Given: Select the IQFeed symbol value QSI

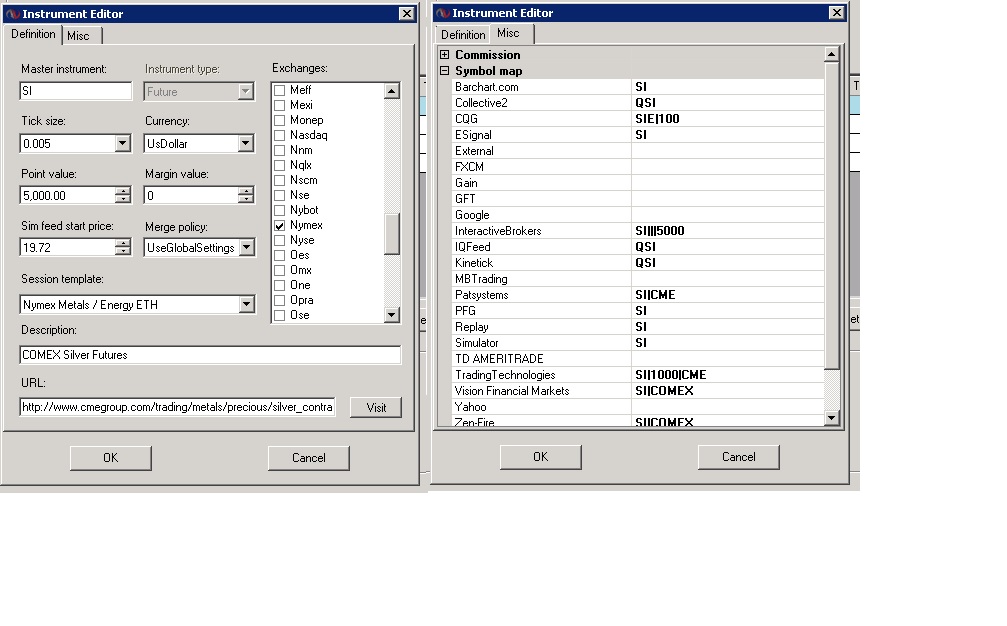Looking at the screenshot, I should pyautogui.click(x=728, y=247).
